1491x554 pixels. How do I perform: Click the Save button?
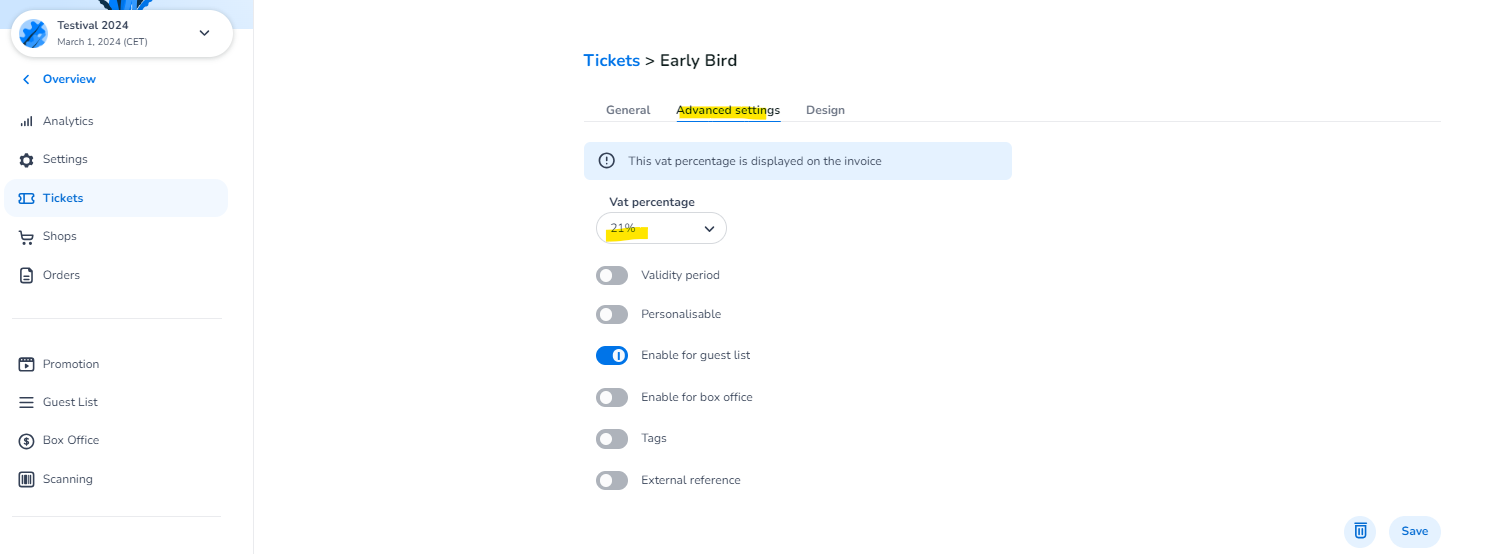click(1414, 531)
